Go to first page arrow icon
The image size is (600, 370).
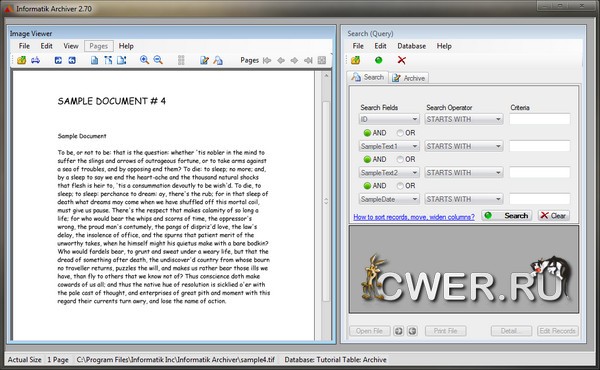click(267, 60)
